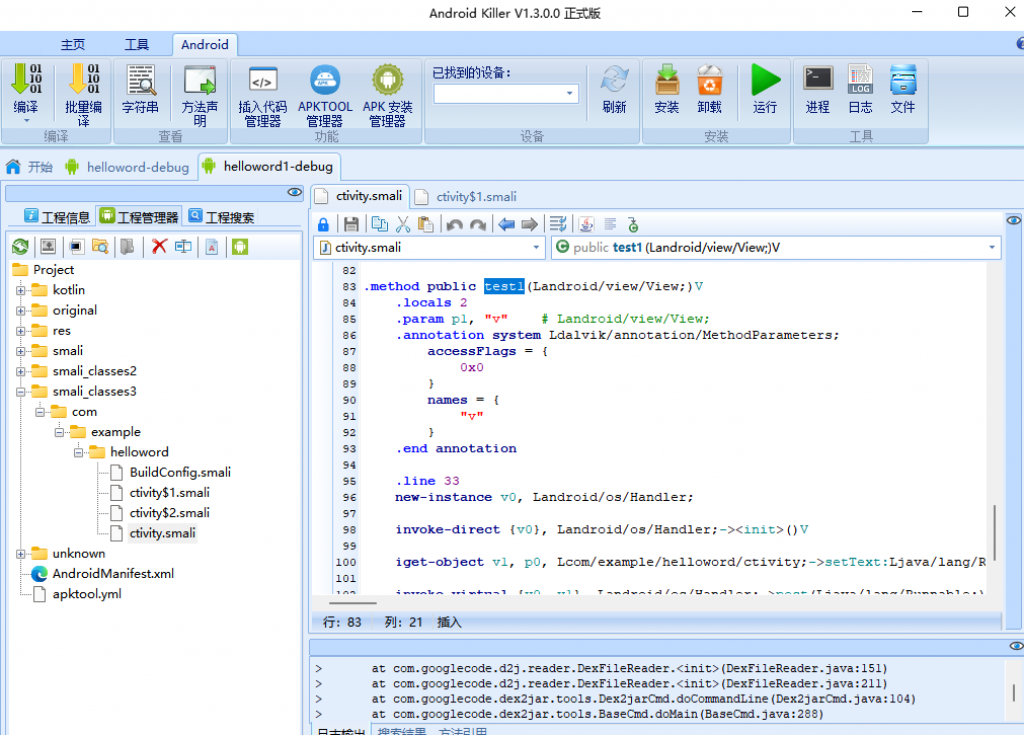Click the red X delete icon
This screenshot has width=1024, height=735.
click(x=159, y=246)
